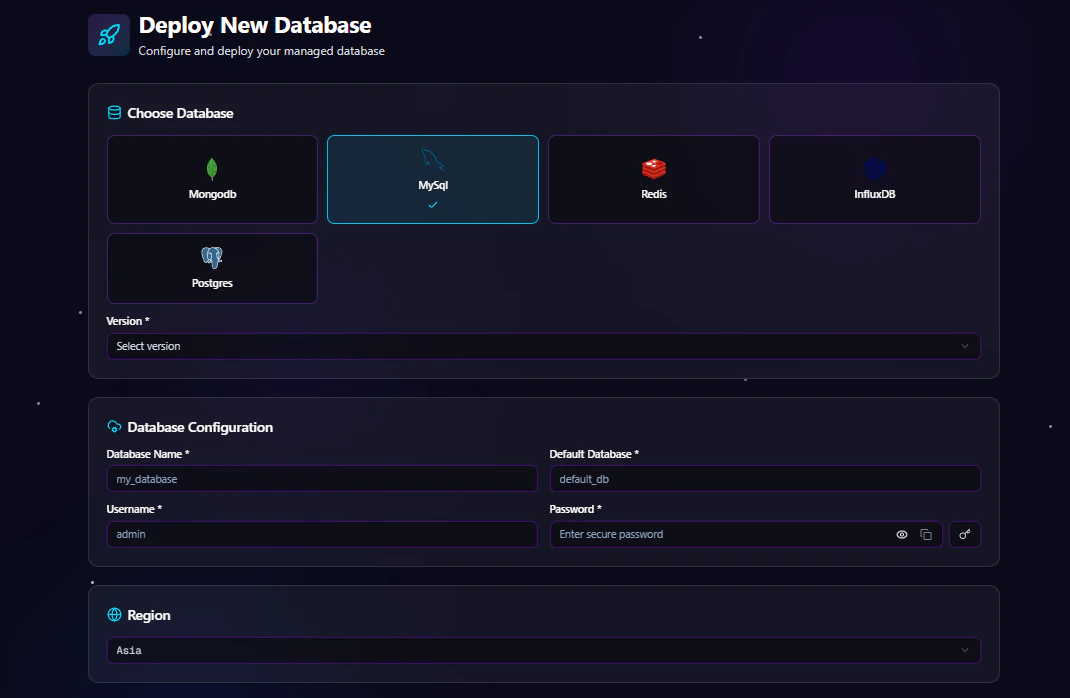Click the Postgres label text
The width and height of the screenshot is (1070, 698).
click(212, 283)
